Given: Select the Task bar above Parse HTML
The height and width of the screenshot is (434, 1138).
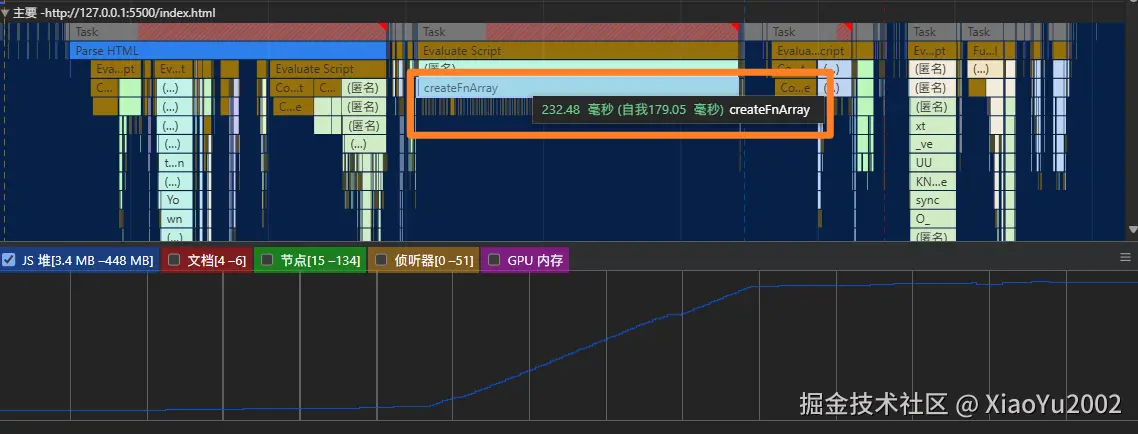Looking at the screenshot, I should (x=228, y=32).
